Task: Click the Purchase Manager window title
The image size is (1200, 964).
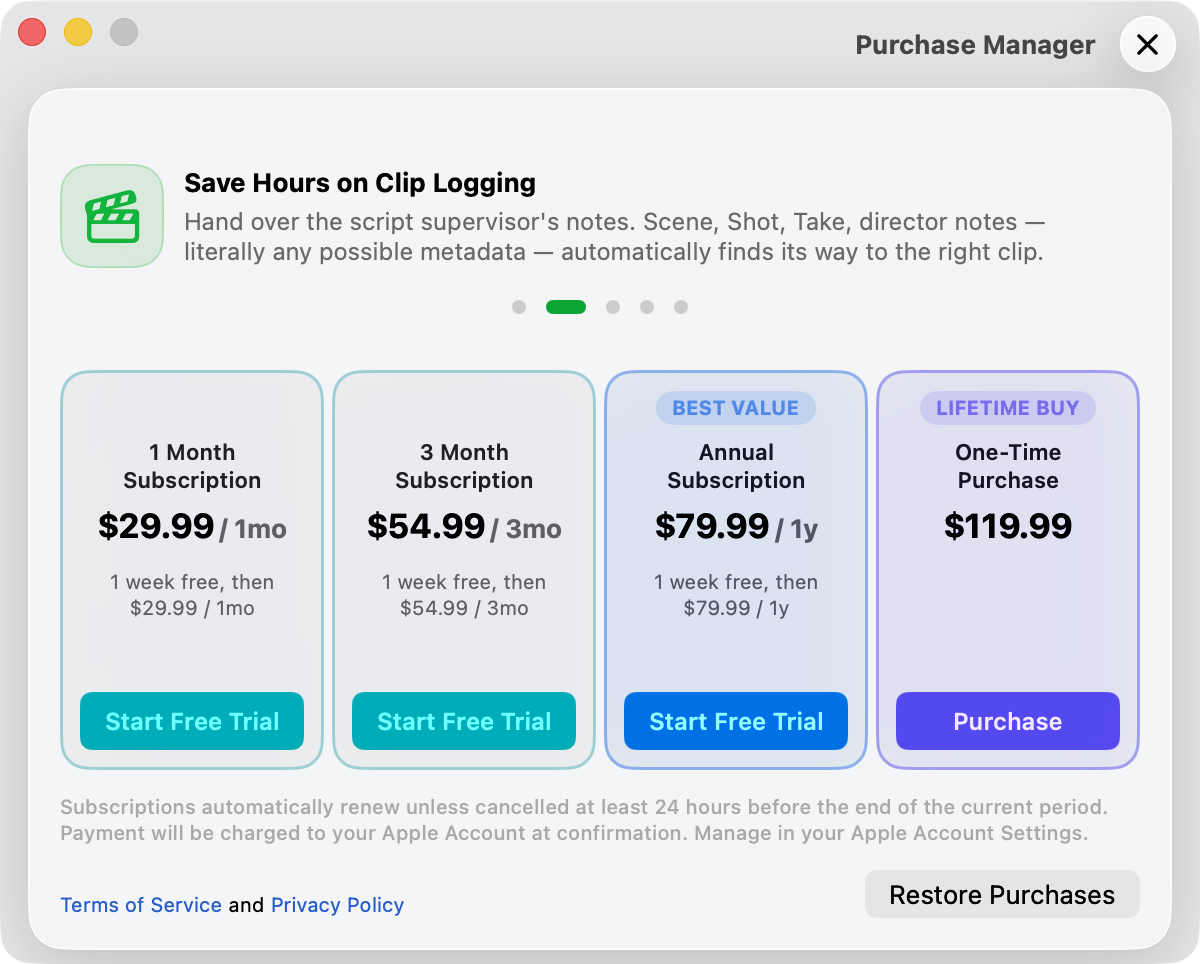Action: [x=975, y=45]
